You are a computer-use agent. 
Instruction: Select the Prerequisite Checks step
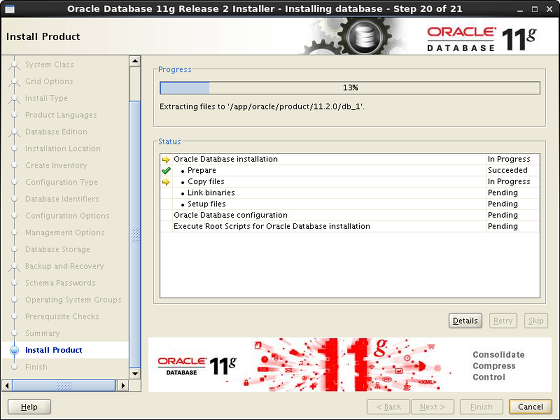click(x=62, y=316)
